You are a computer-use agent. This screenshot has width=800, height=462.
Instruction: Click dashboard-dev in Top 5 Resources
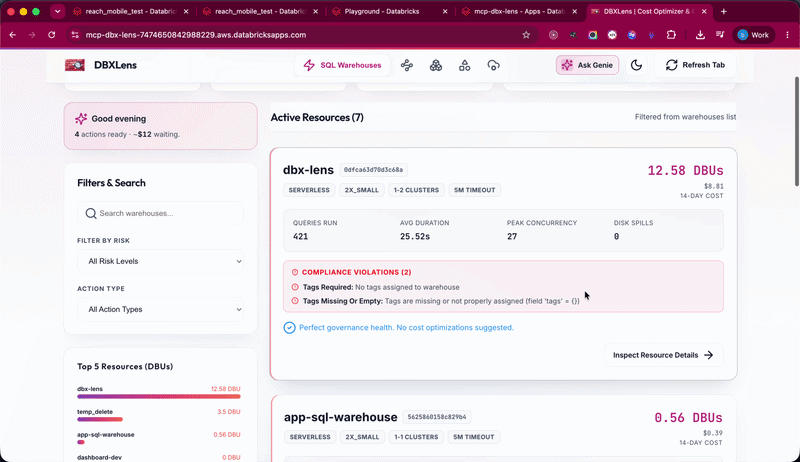point(99,457)
